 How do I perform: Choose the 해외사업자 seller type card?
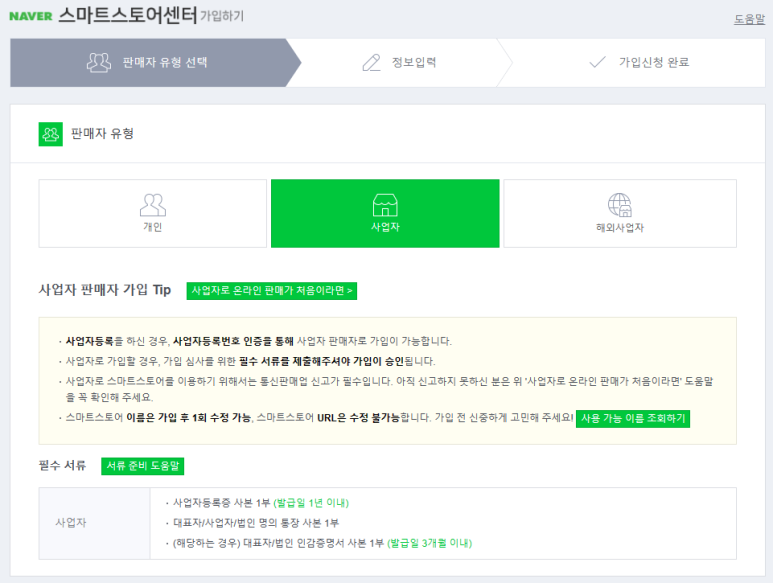pyautogui.click(x=620, y=213)
